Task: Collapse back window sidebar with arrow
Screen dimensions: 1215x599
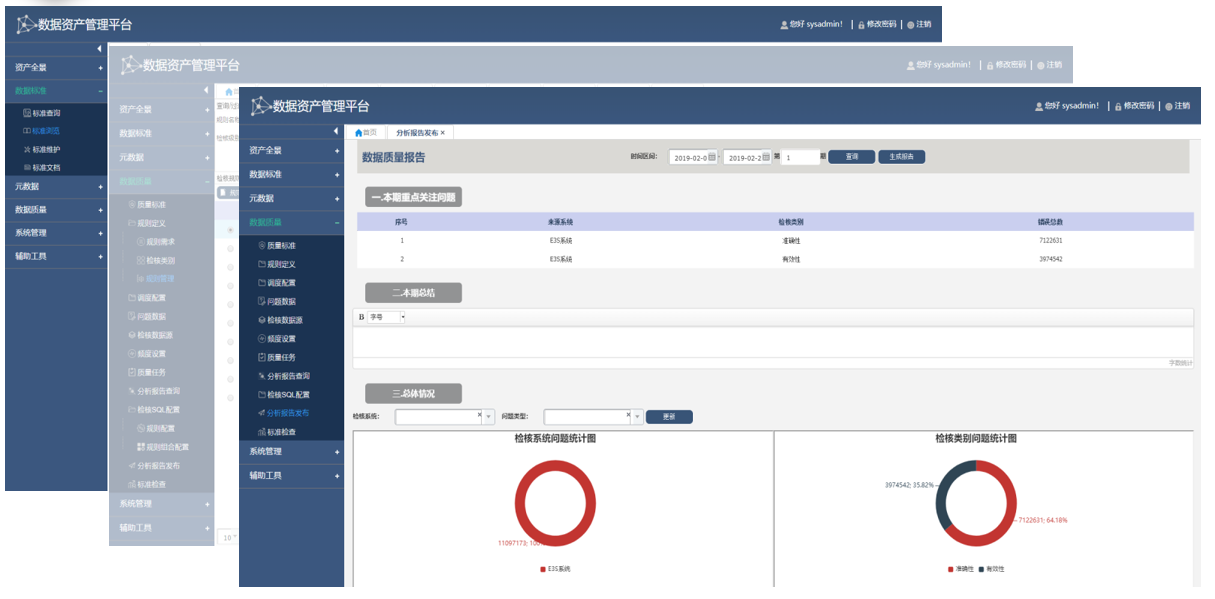Action: 99,49
